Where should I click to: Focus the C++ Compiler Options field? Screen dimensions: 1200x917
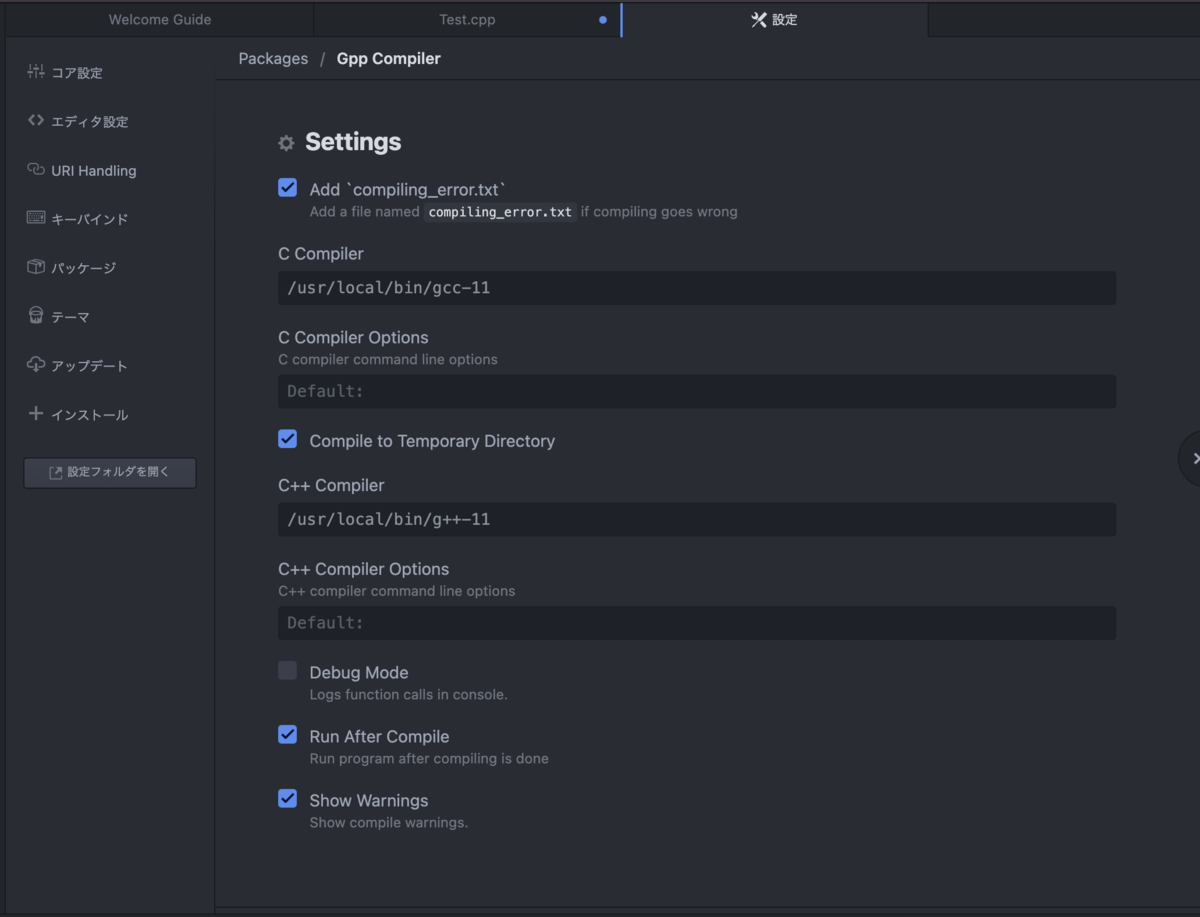[x=696, y=623]
